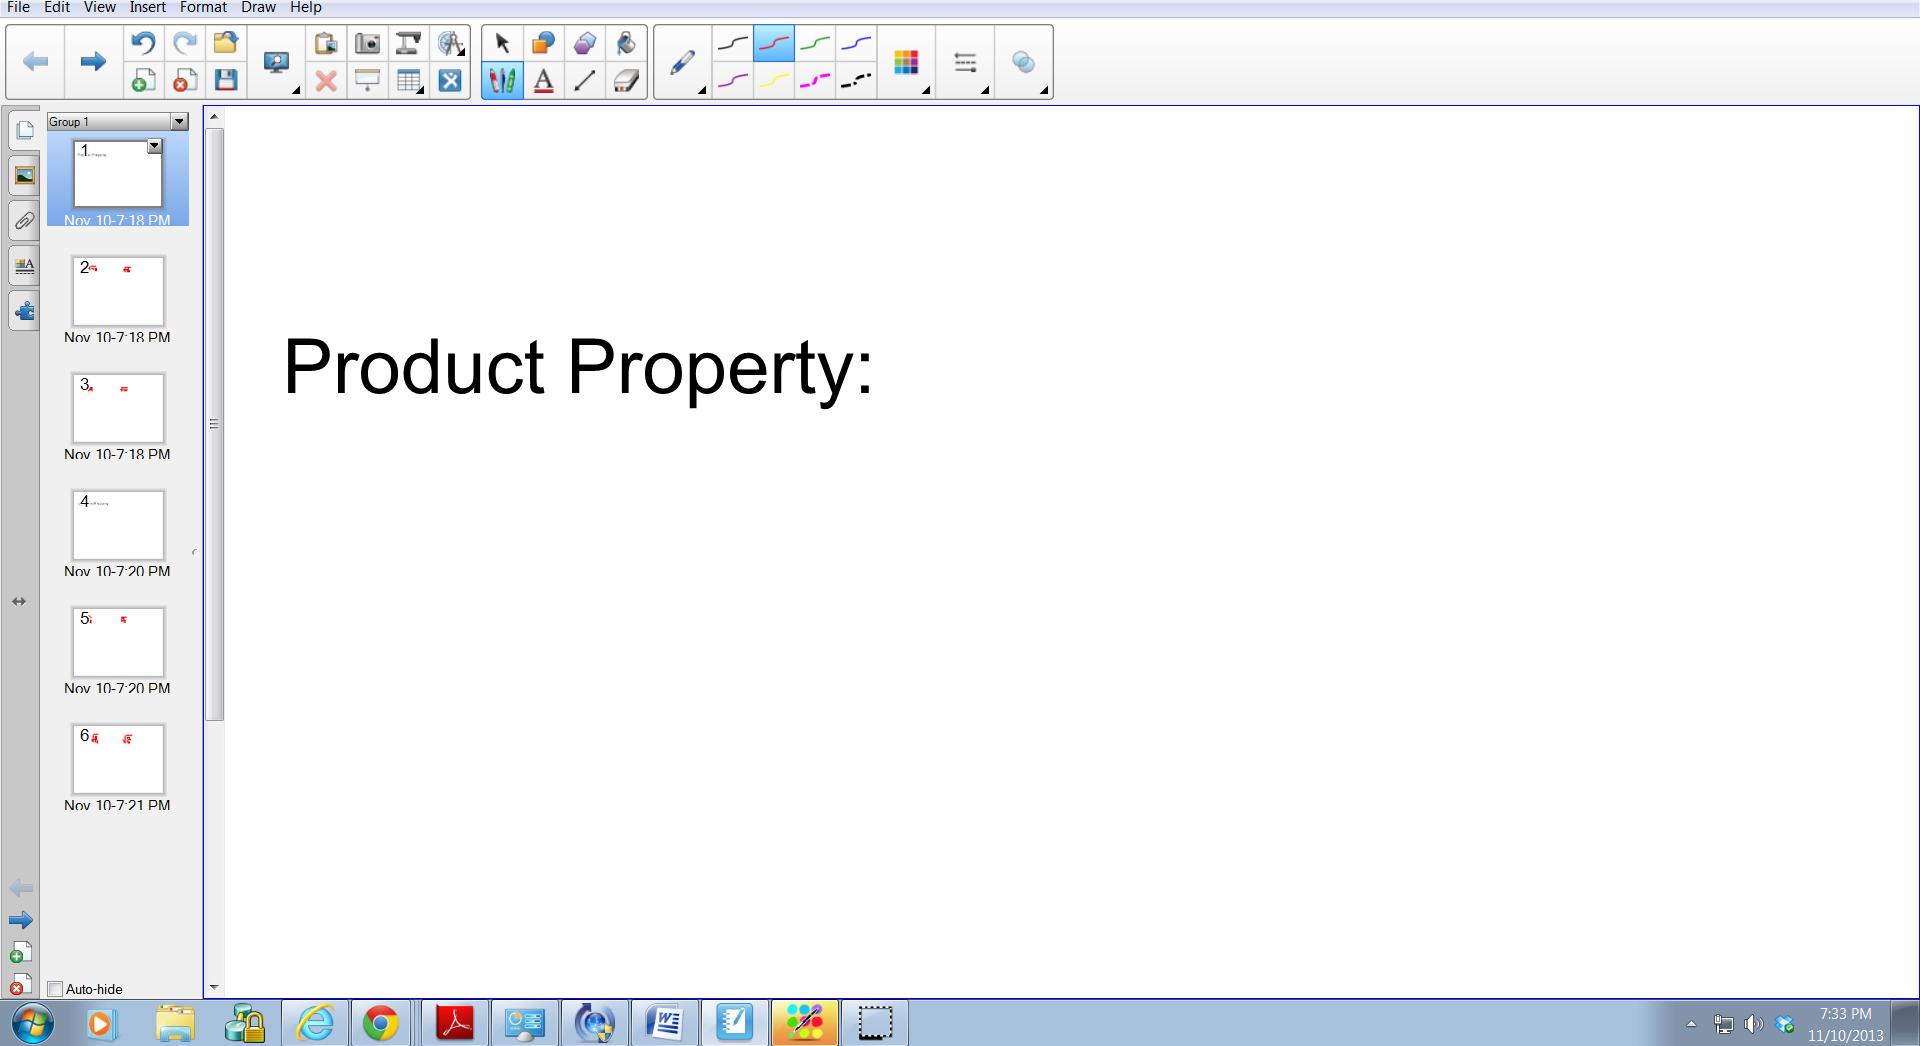This screenshot has width=1920, height=1046.
Task: Open the Group 1 dropdown
Action: click(178, 121)
